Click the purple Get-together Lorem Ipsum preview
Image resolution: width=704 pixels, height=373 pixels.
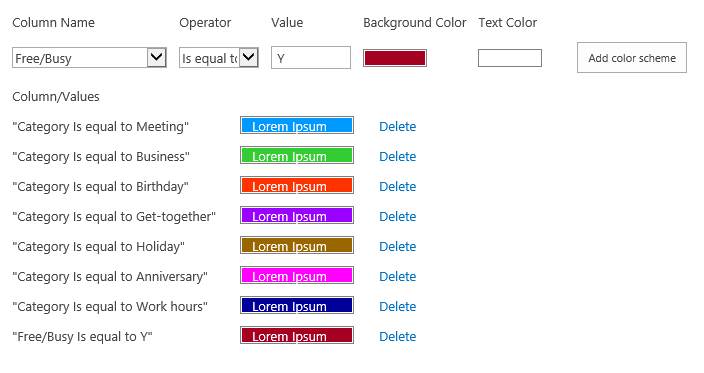[x=297, y=215]
